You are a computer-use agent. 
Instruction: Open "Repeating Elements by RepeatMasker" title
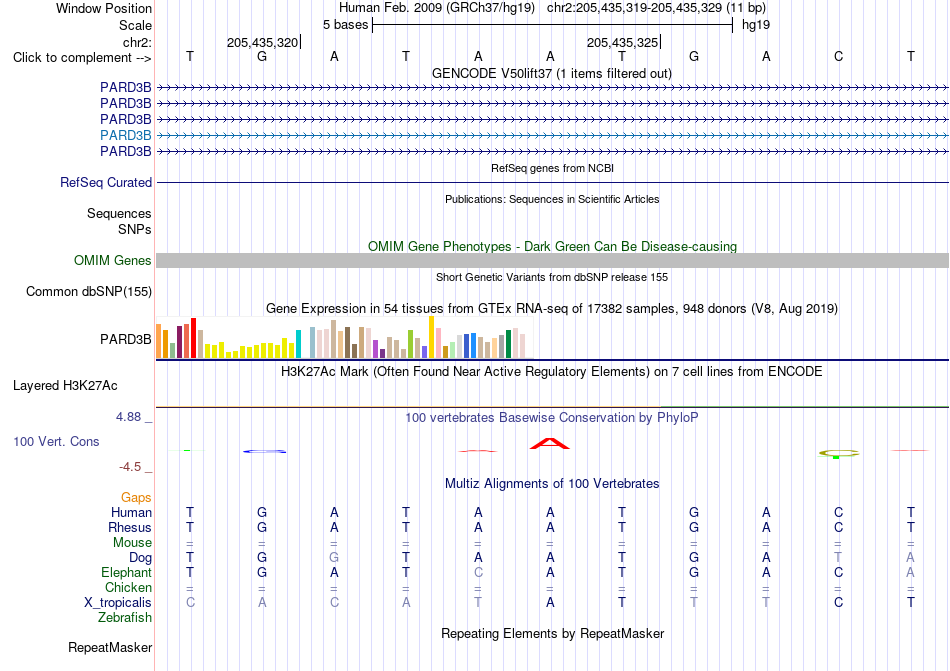click(x=552, y=634)
